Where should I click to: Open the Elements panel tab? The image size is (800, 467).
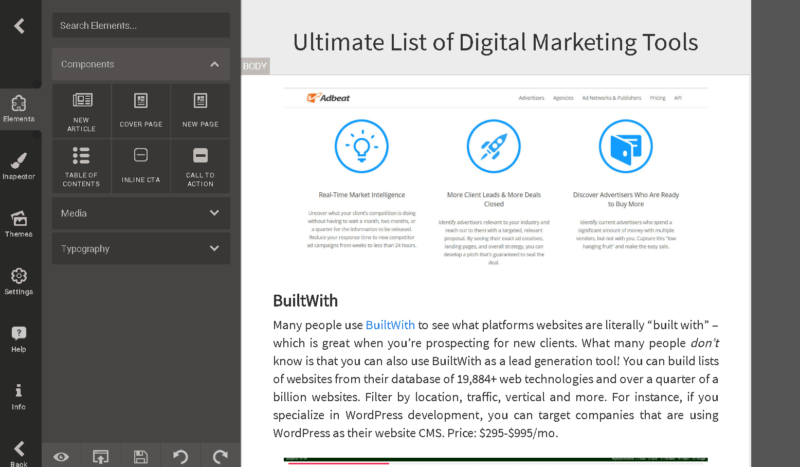[x=19, y=109]
